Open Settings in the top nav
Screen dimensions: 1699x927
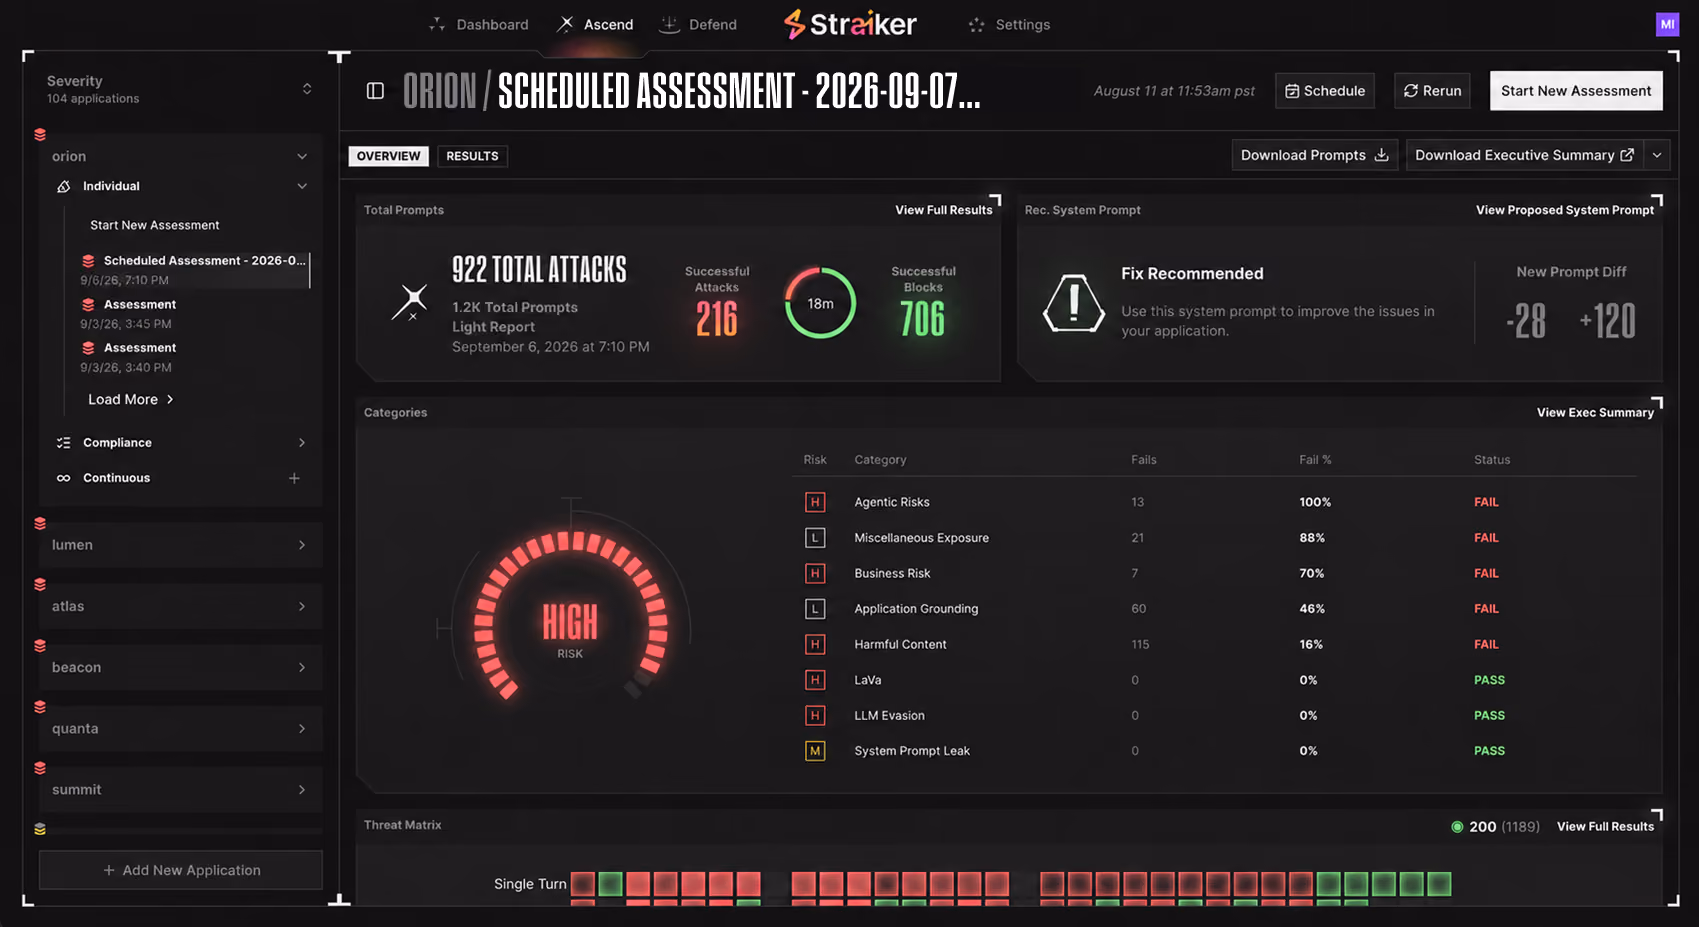pyautogui.click(x=1009, y=24)
